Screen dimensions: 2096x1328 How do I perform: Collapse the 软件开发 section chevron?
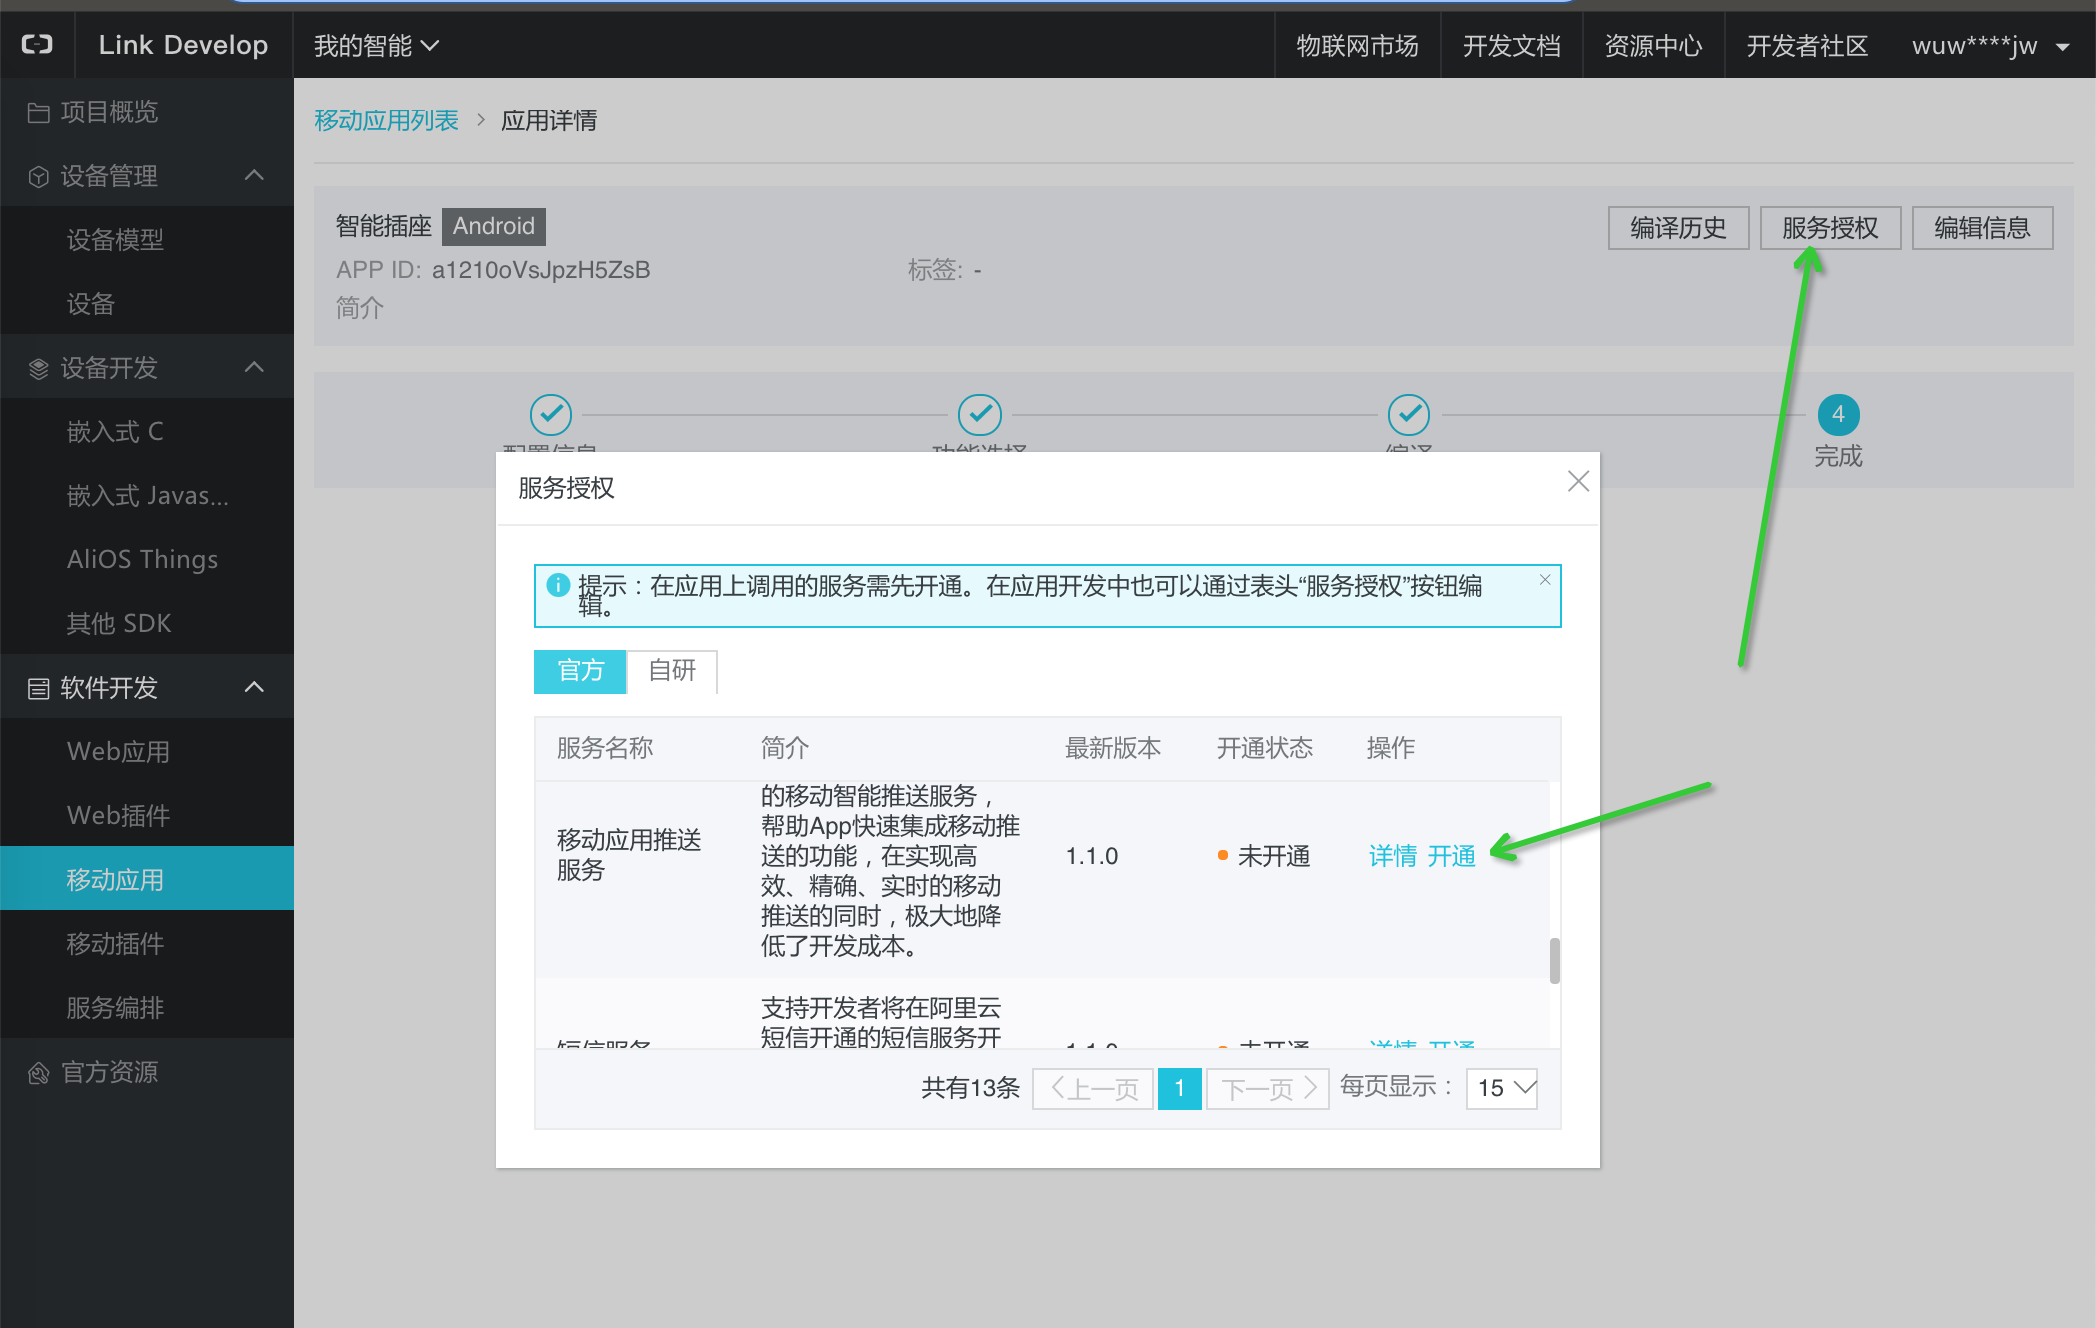click(255, 687)
